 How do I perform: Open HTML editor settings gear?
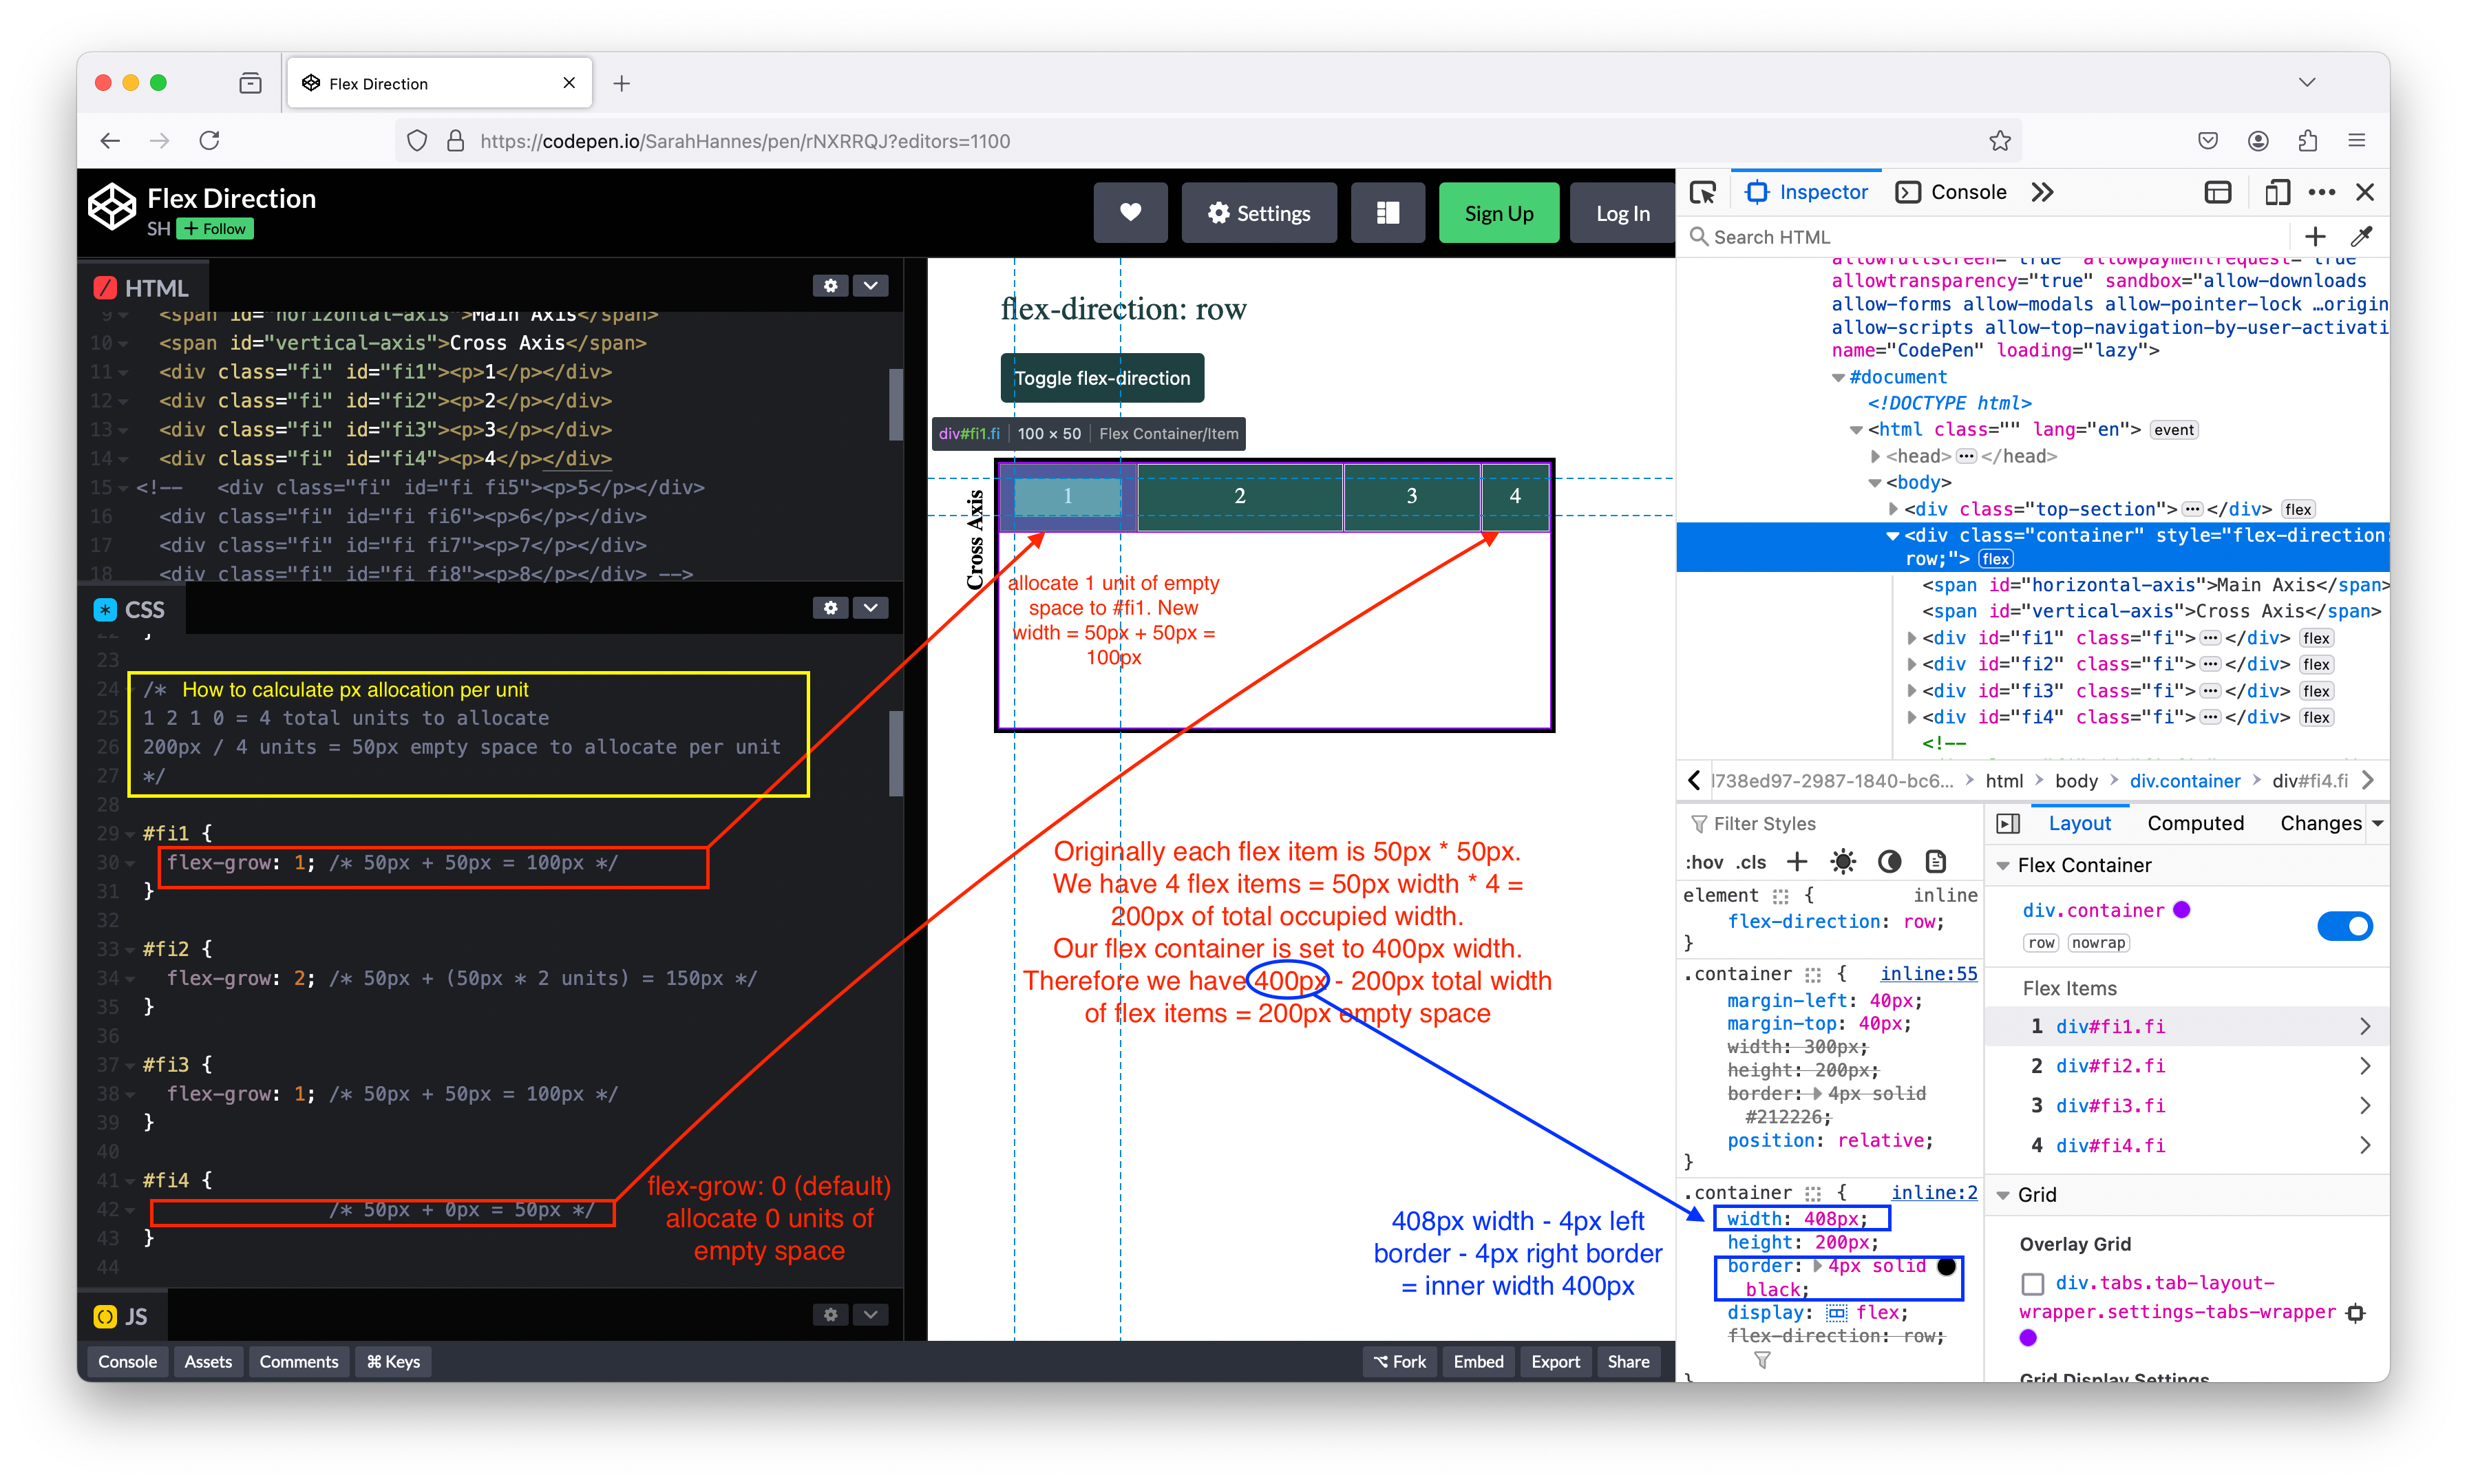(830, 286)
